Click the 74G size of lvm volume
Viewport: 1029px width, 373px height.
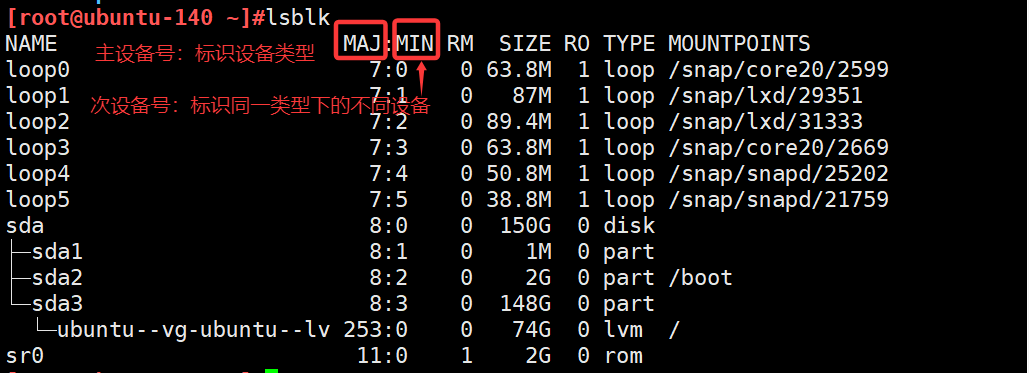pyautogui.click(x=532, y=330)
